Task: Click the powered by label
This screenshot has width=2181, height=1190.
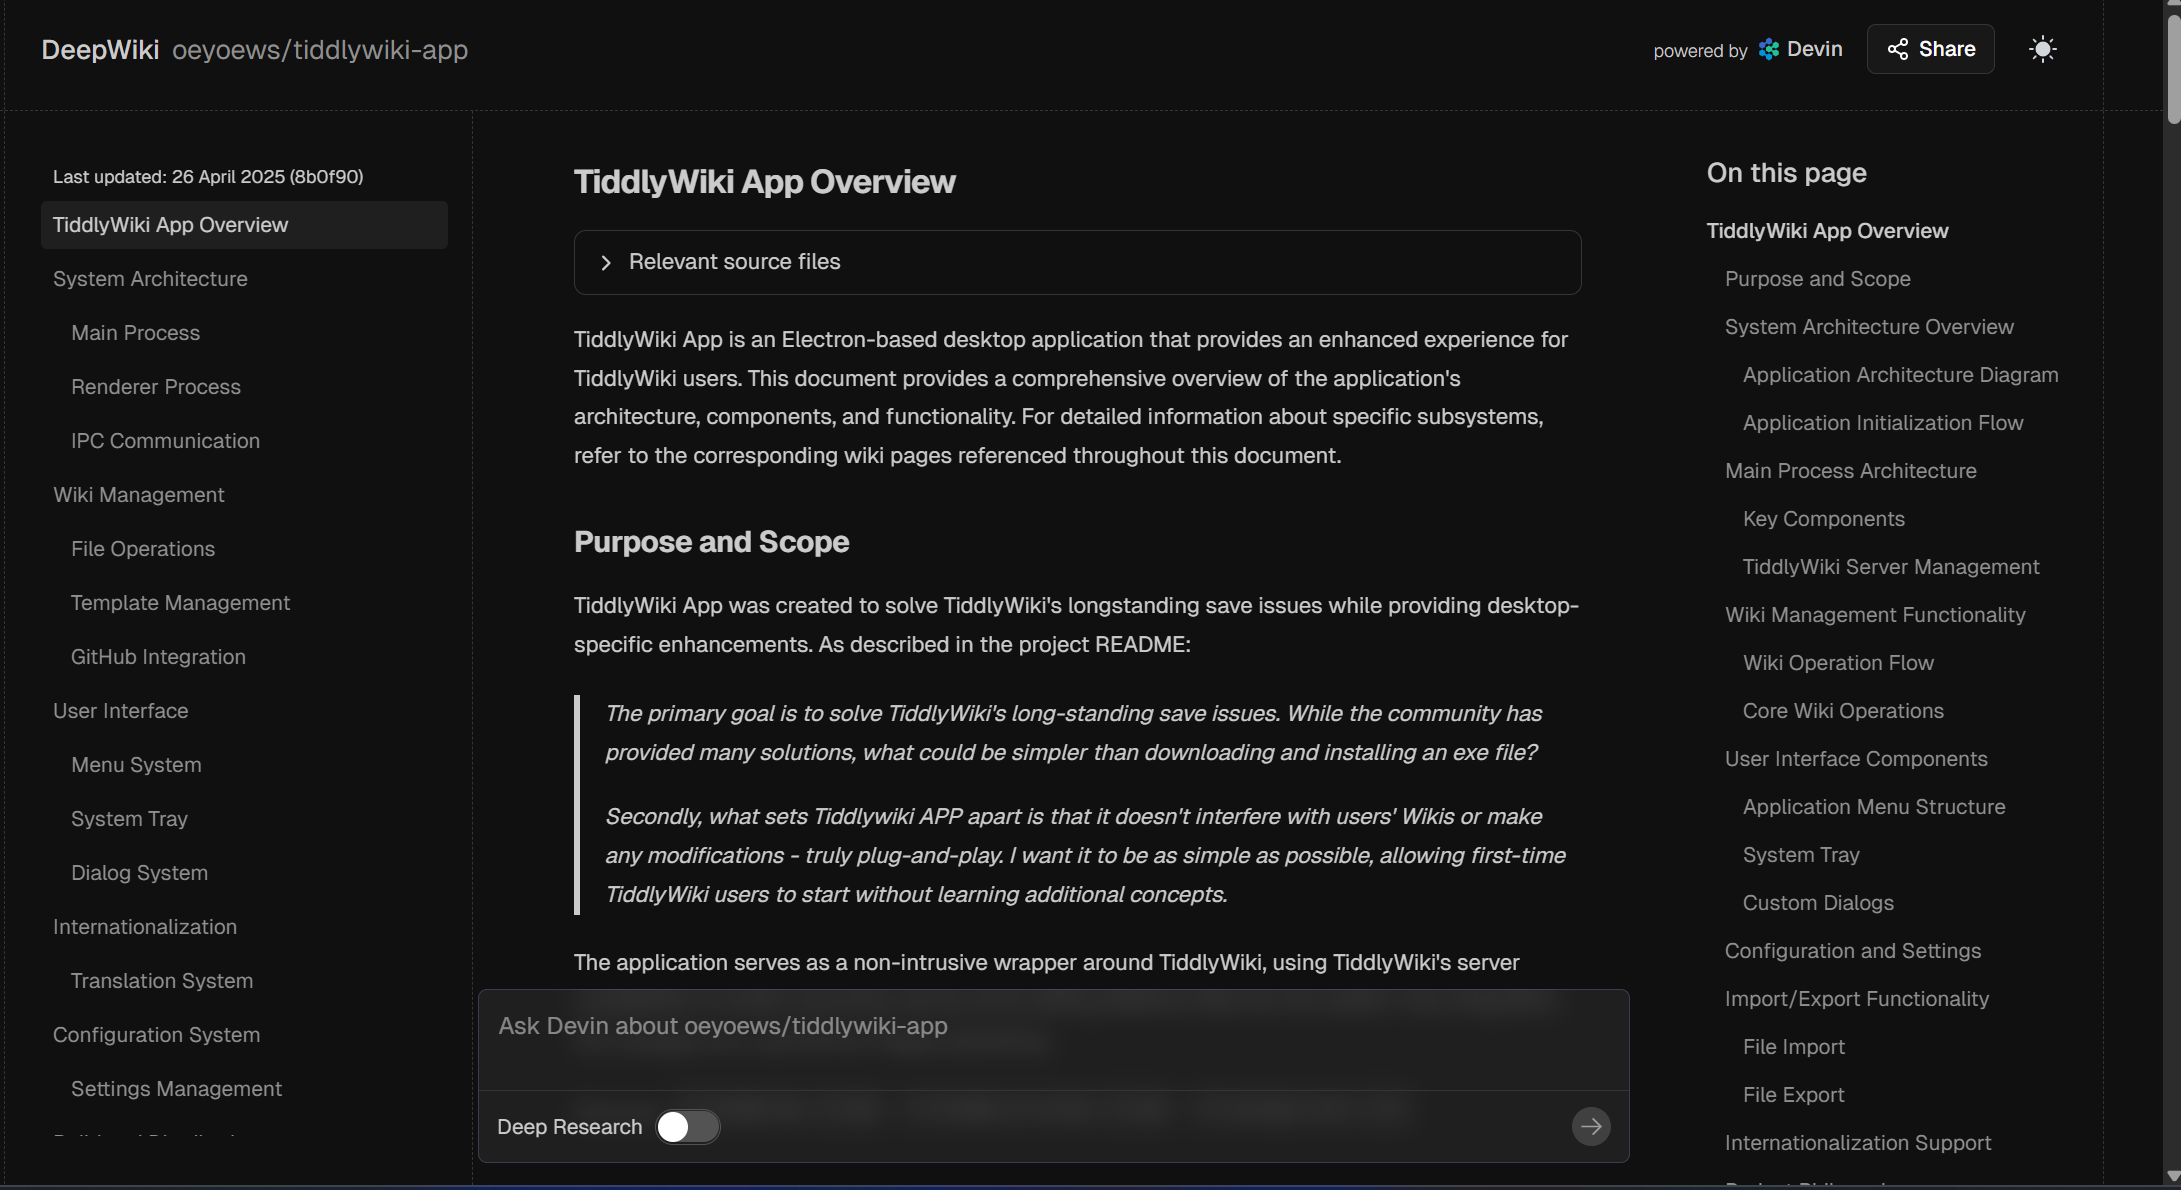Action: pyautogui.click(x=1700, y=51)
